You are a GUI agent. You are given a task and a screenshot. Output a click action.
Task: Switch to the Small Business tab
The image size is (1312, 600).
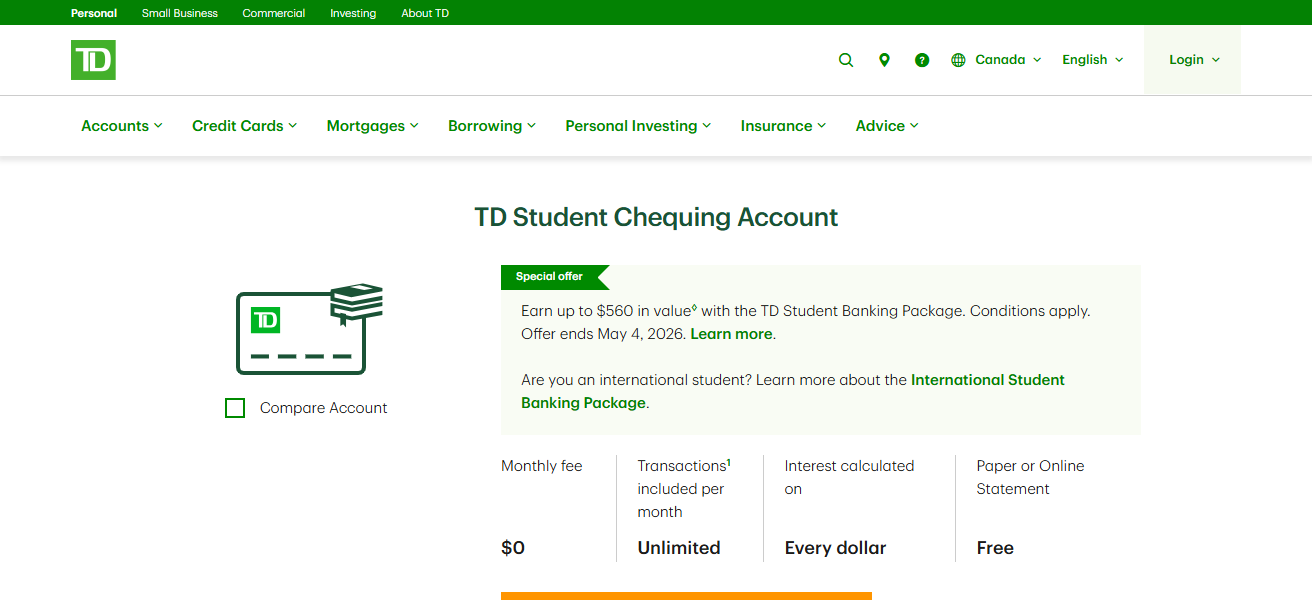point(179,12)
